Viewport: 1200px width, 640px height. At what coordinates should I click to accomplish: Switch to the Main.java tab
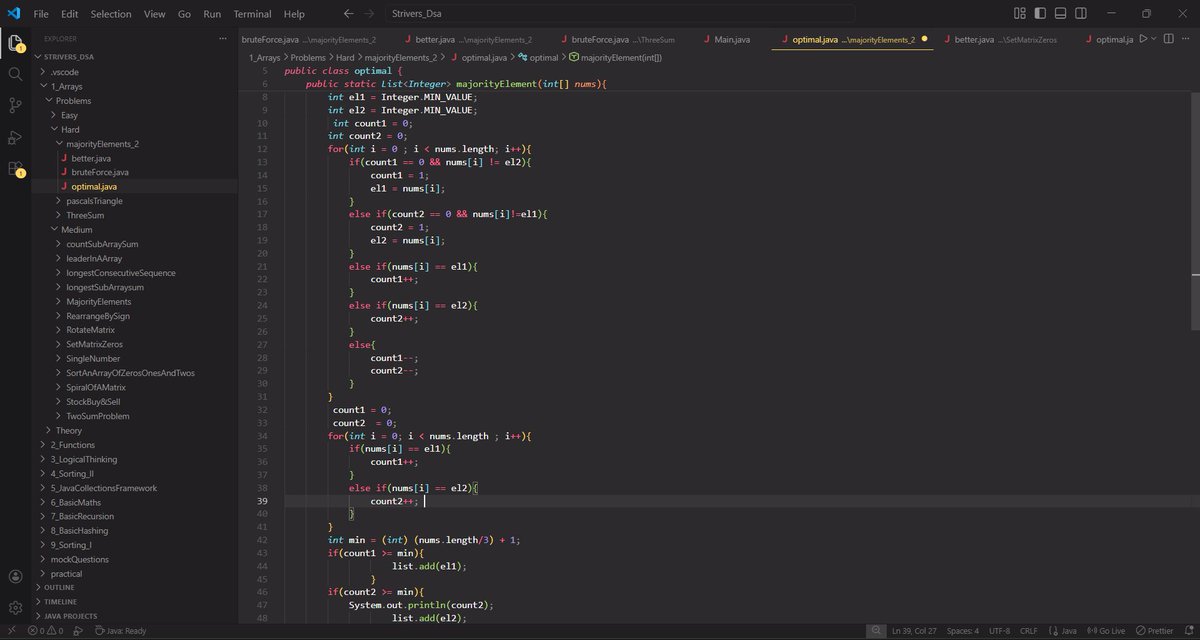click(x=732, y=39)
